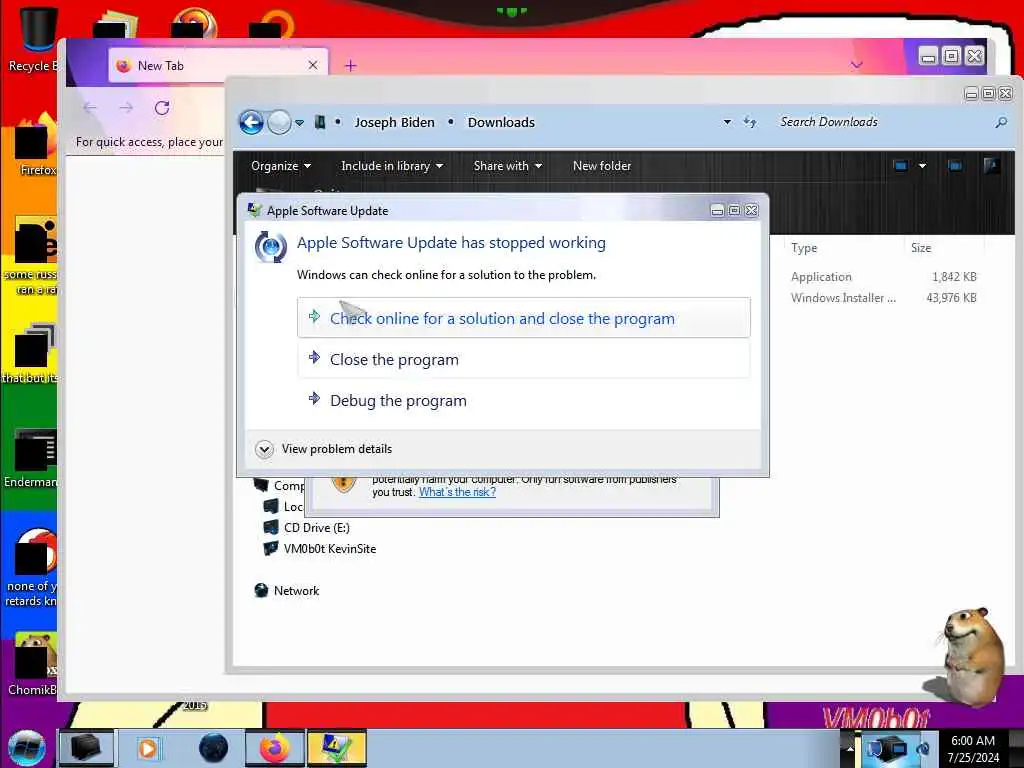Open Share with menu
1024x768 pixels.
point(507,166)
